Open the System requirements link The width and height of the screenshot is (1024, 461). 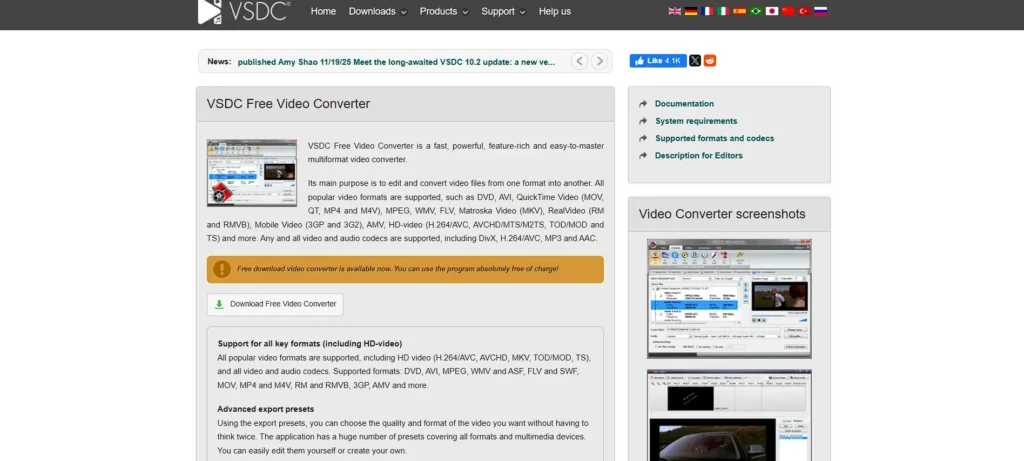coord(696,121)
